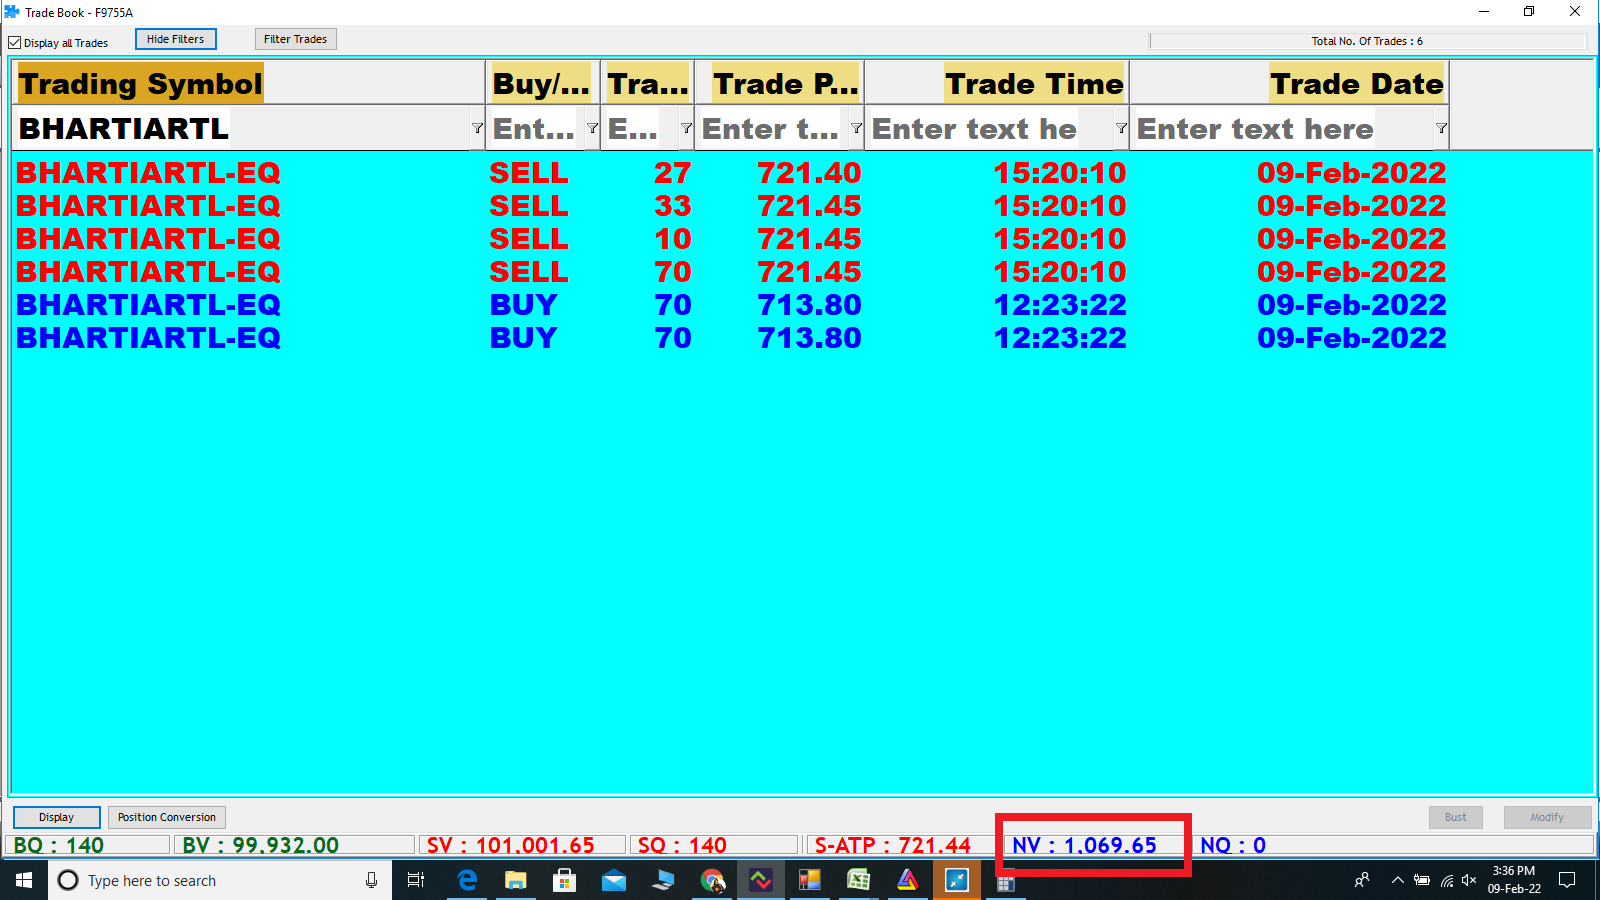Click price 721.40 in the first row
This screenshot has height=900, width=1600.
(809, 172)
